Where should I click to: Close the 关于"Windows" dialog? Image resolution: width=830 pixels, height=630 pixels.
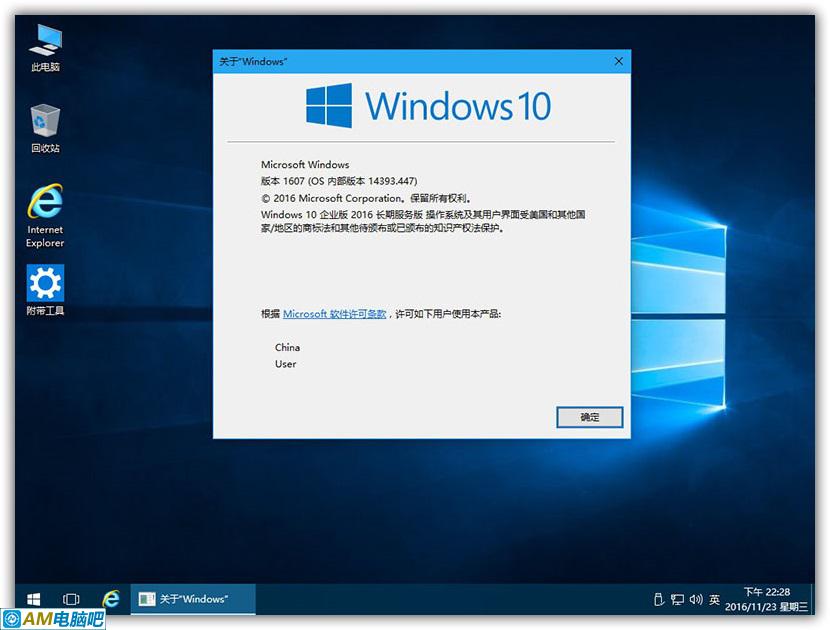tap(618, 61)
